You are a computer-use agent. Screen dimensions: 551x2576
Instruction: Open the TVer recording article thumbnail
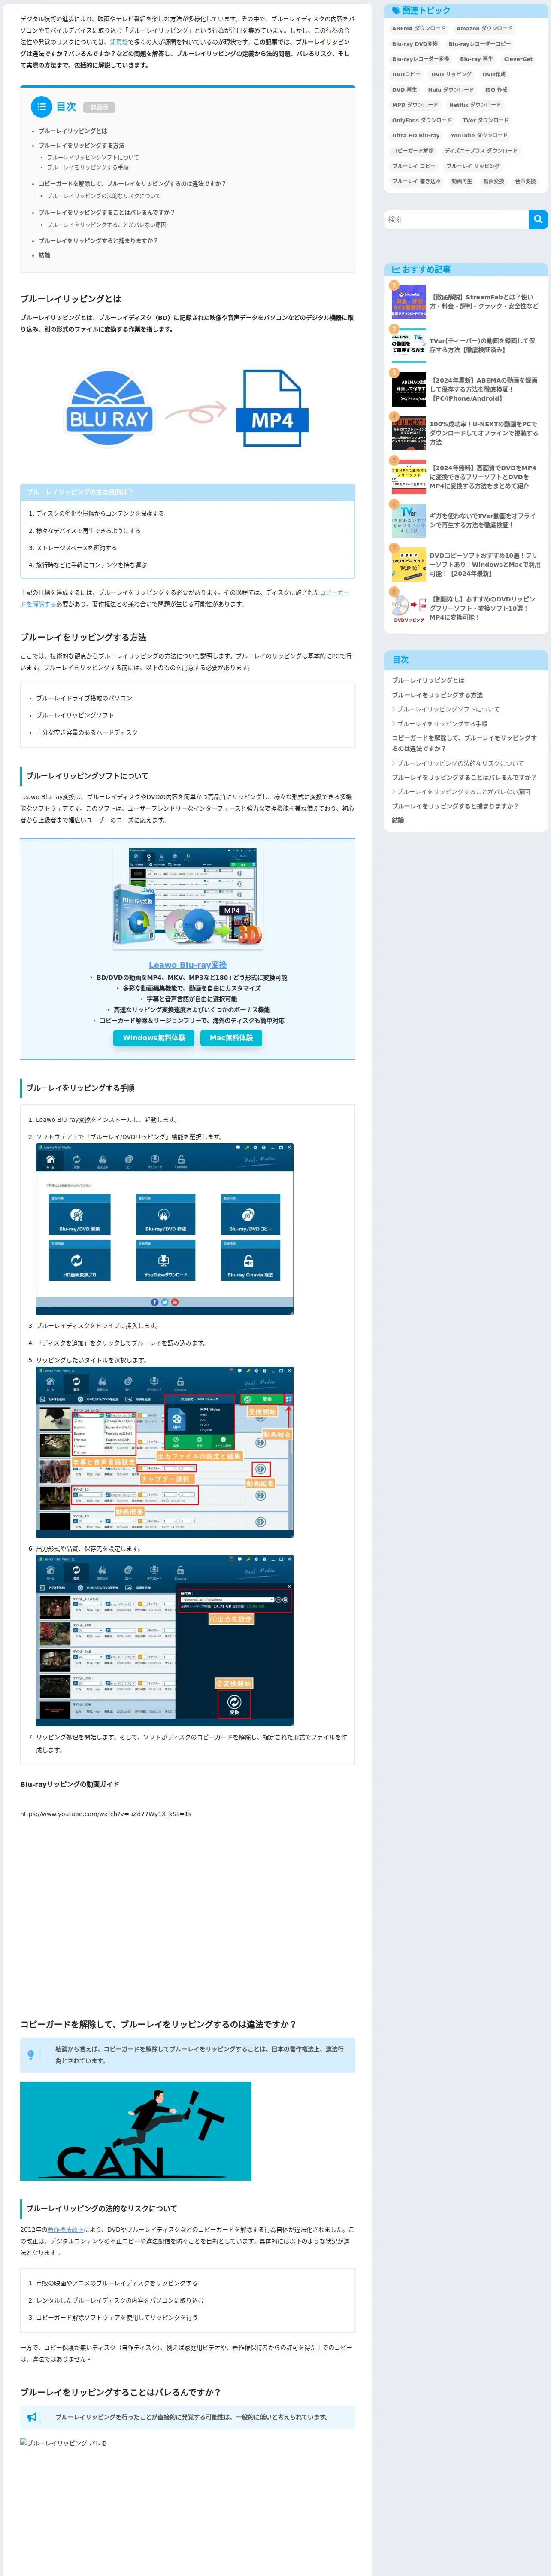click(x=408, y=345)
